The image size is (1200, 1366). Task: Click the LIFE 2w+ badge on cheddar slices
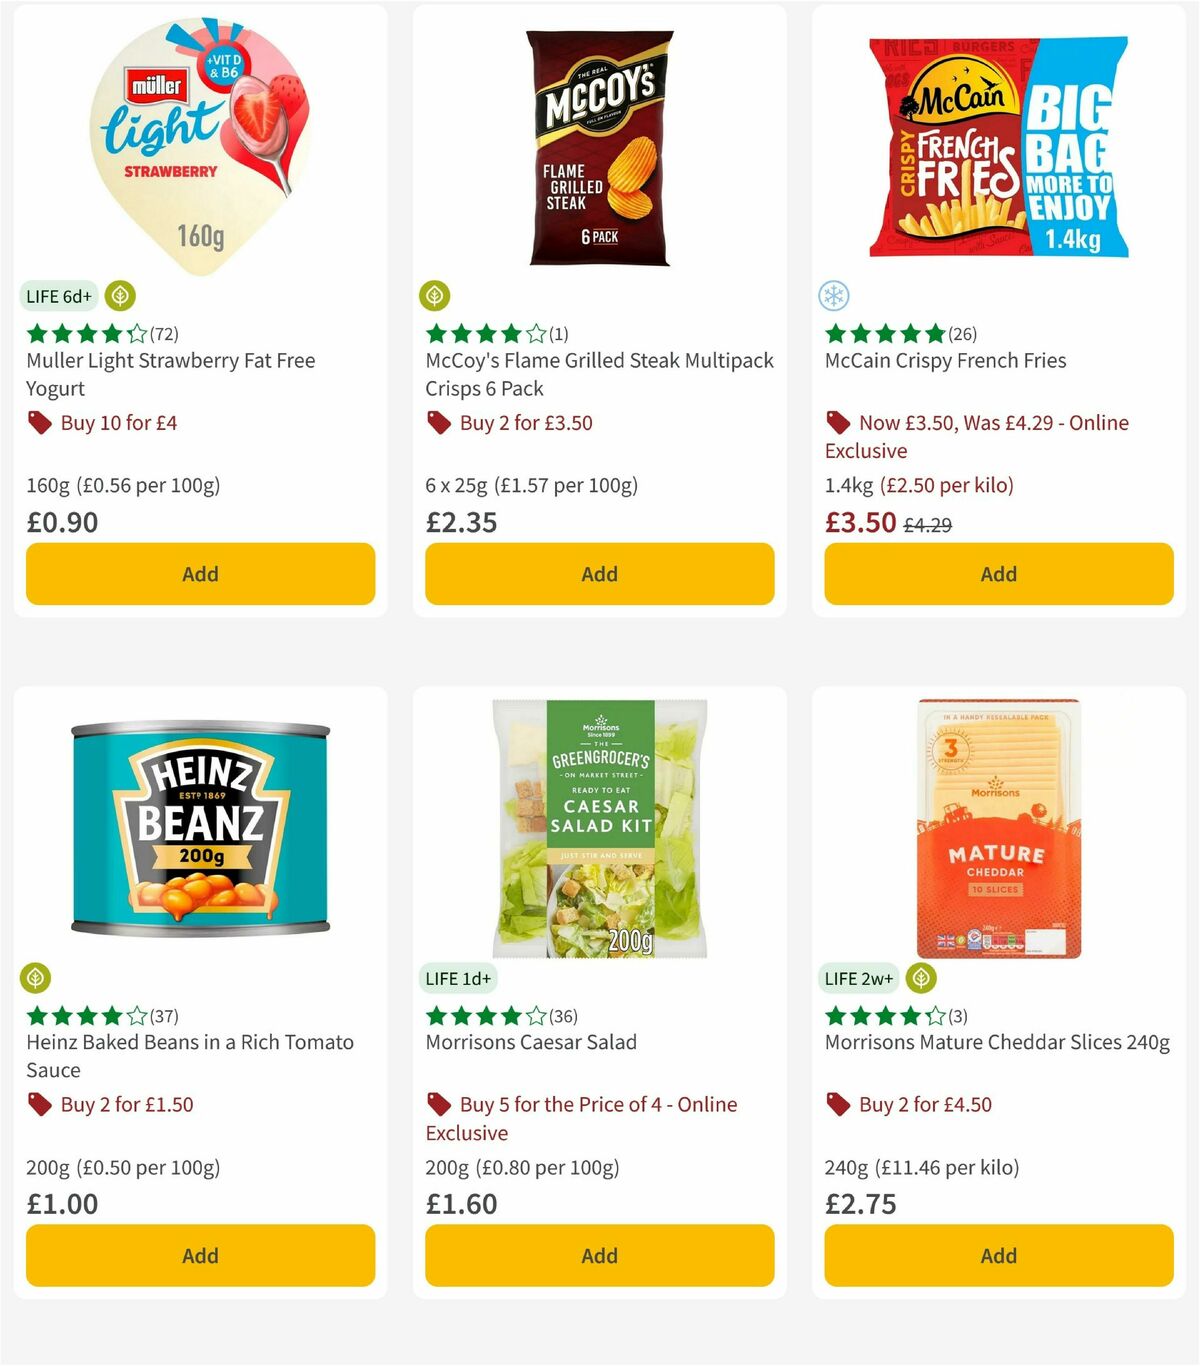tap(856, 978)
